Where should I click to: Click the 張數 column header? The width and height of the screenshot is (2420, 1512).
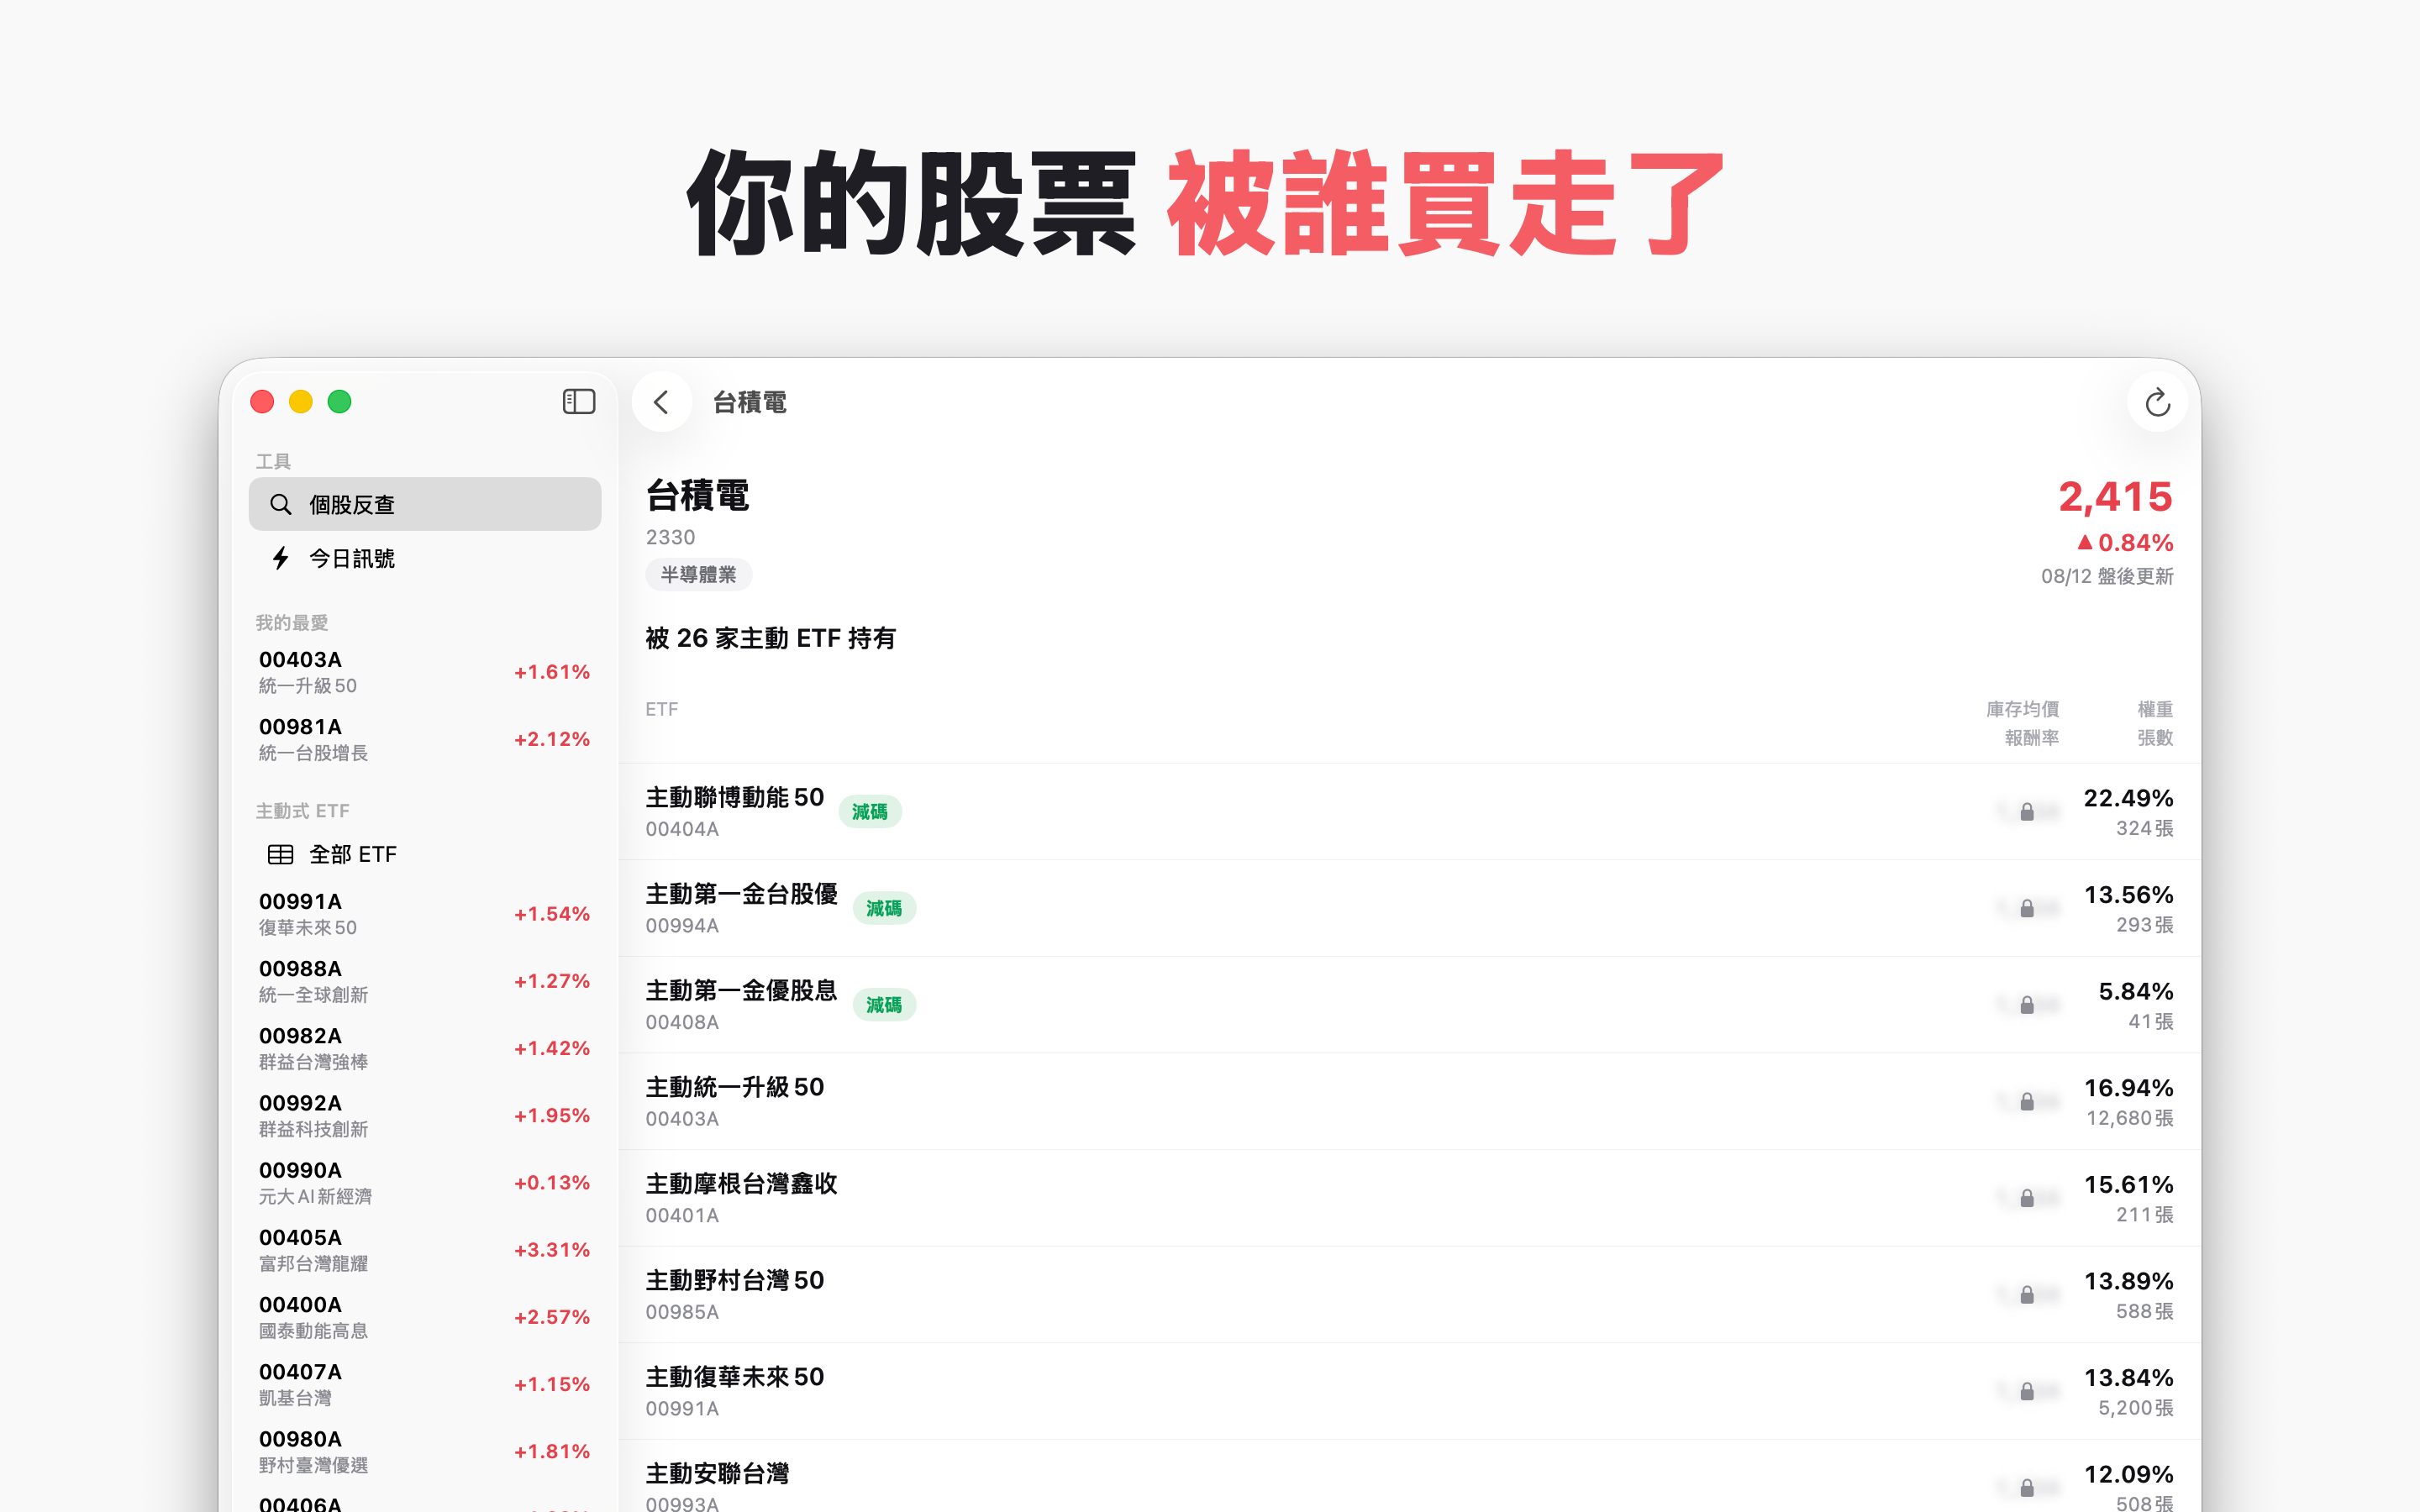pyautogui.click(x=2155, y=737)
